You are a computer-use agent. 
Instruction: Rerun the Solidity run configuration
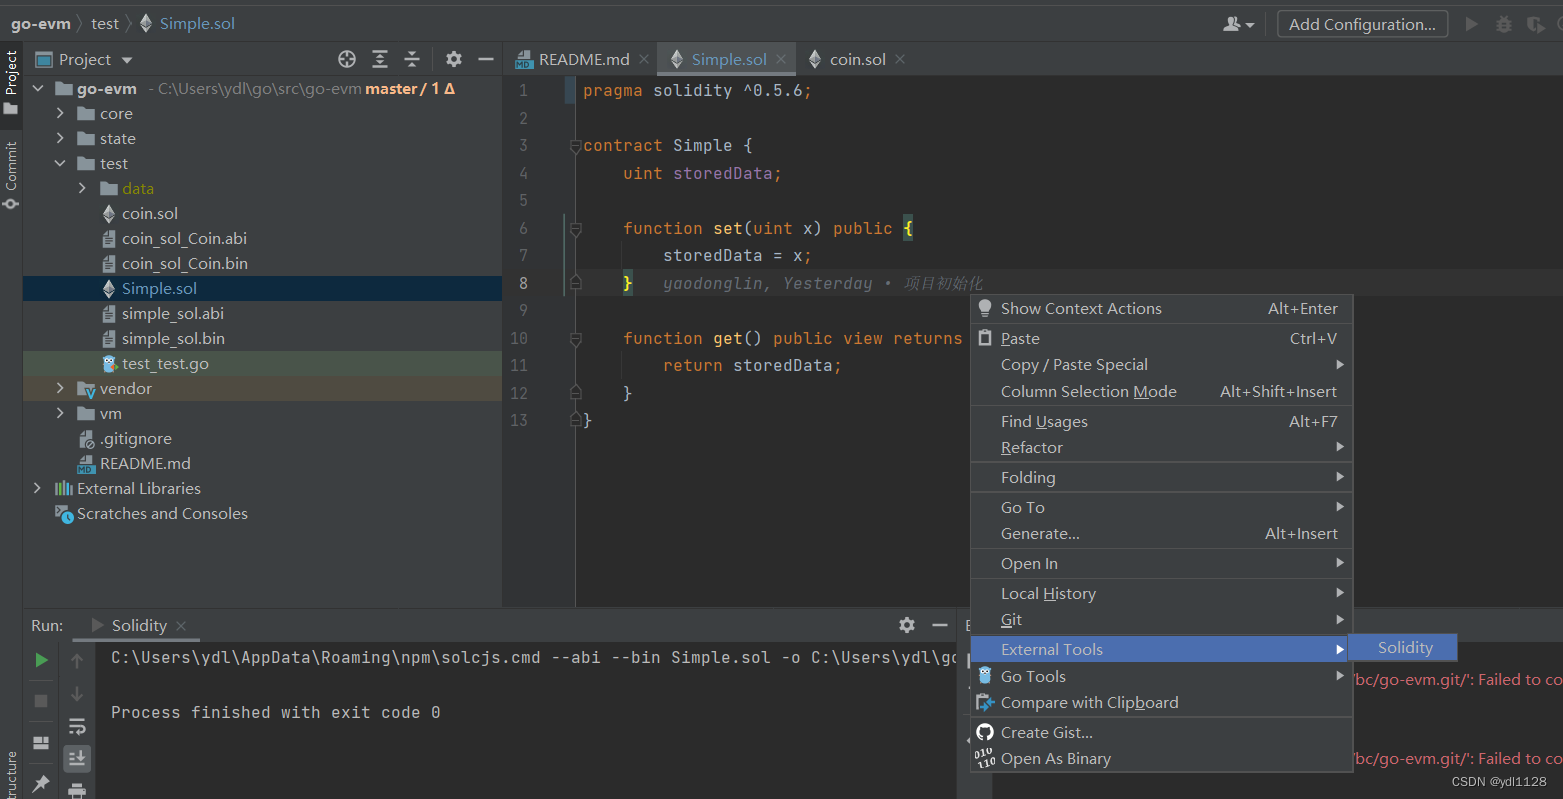(41, 660)
